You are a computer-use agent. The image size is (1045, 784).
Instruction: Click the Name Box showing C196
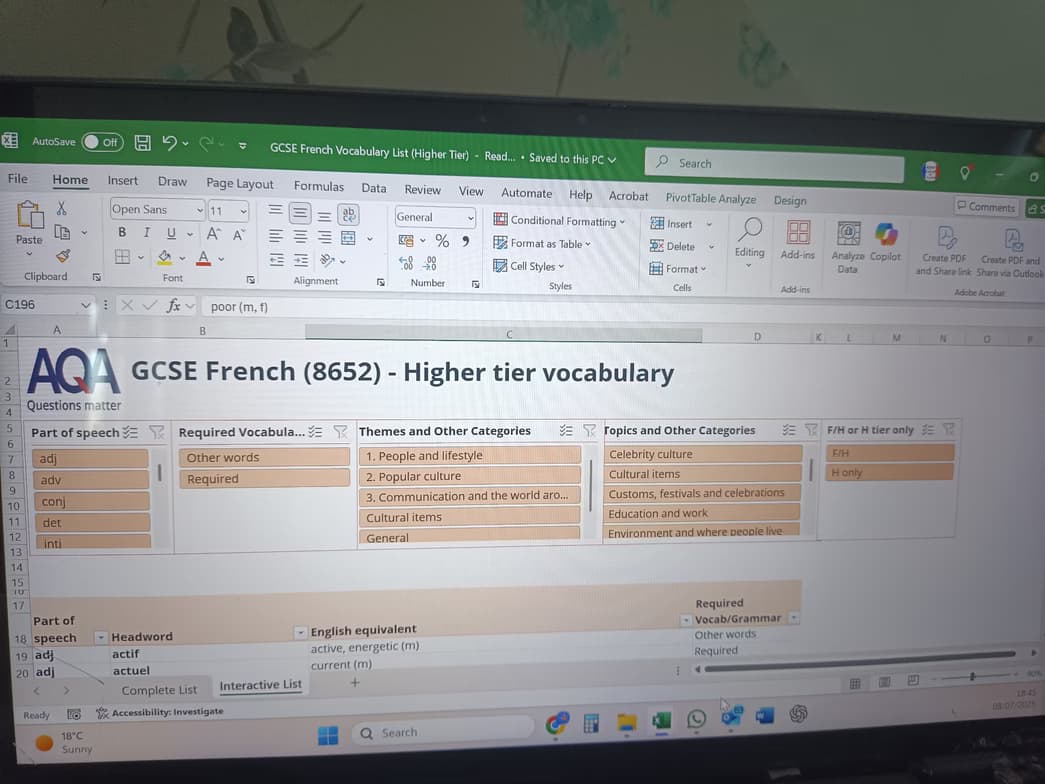point(40,306)
